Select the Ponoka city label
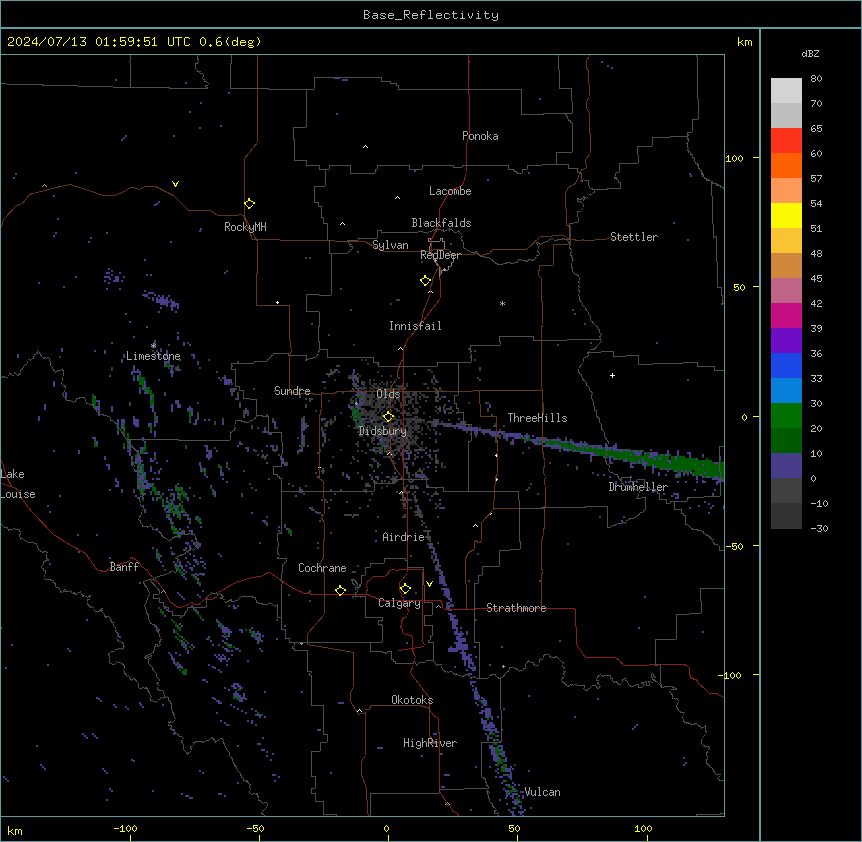 (x=480, y=136)
